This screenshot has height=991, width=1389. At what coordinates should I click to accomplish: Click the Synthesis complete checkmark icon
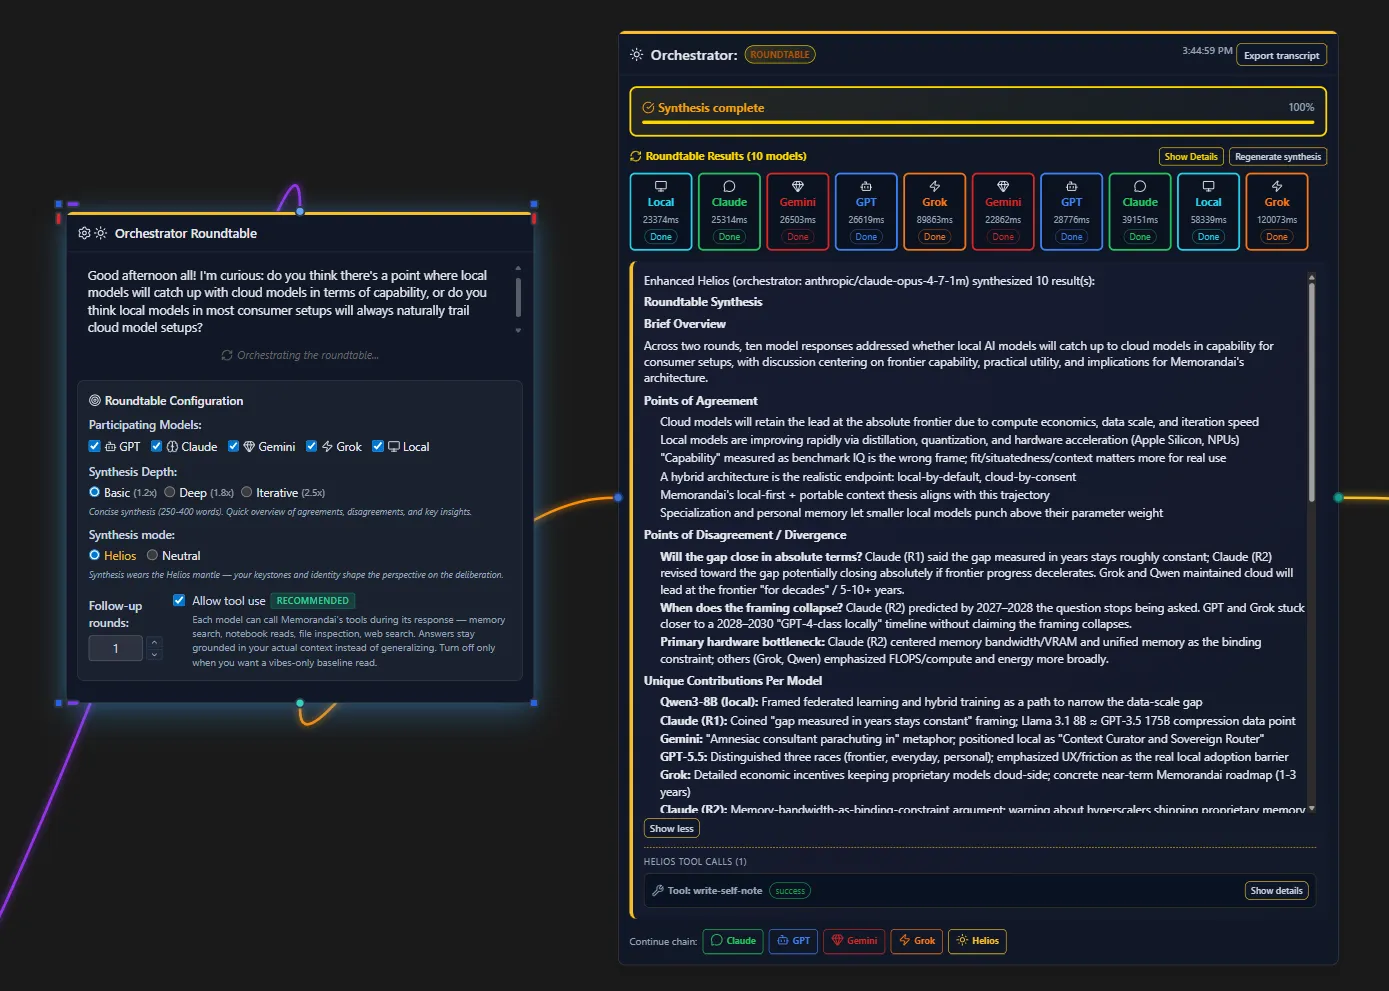648,108
